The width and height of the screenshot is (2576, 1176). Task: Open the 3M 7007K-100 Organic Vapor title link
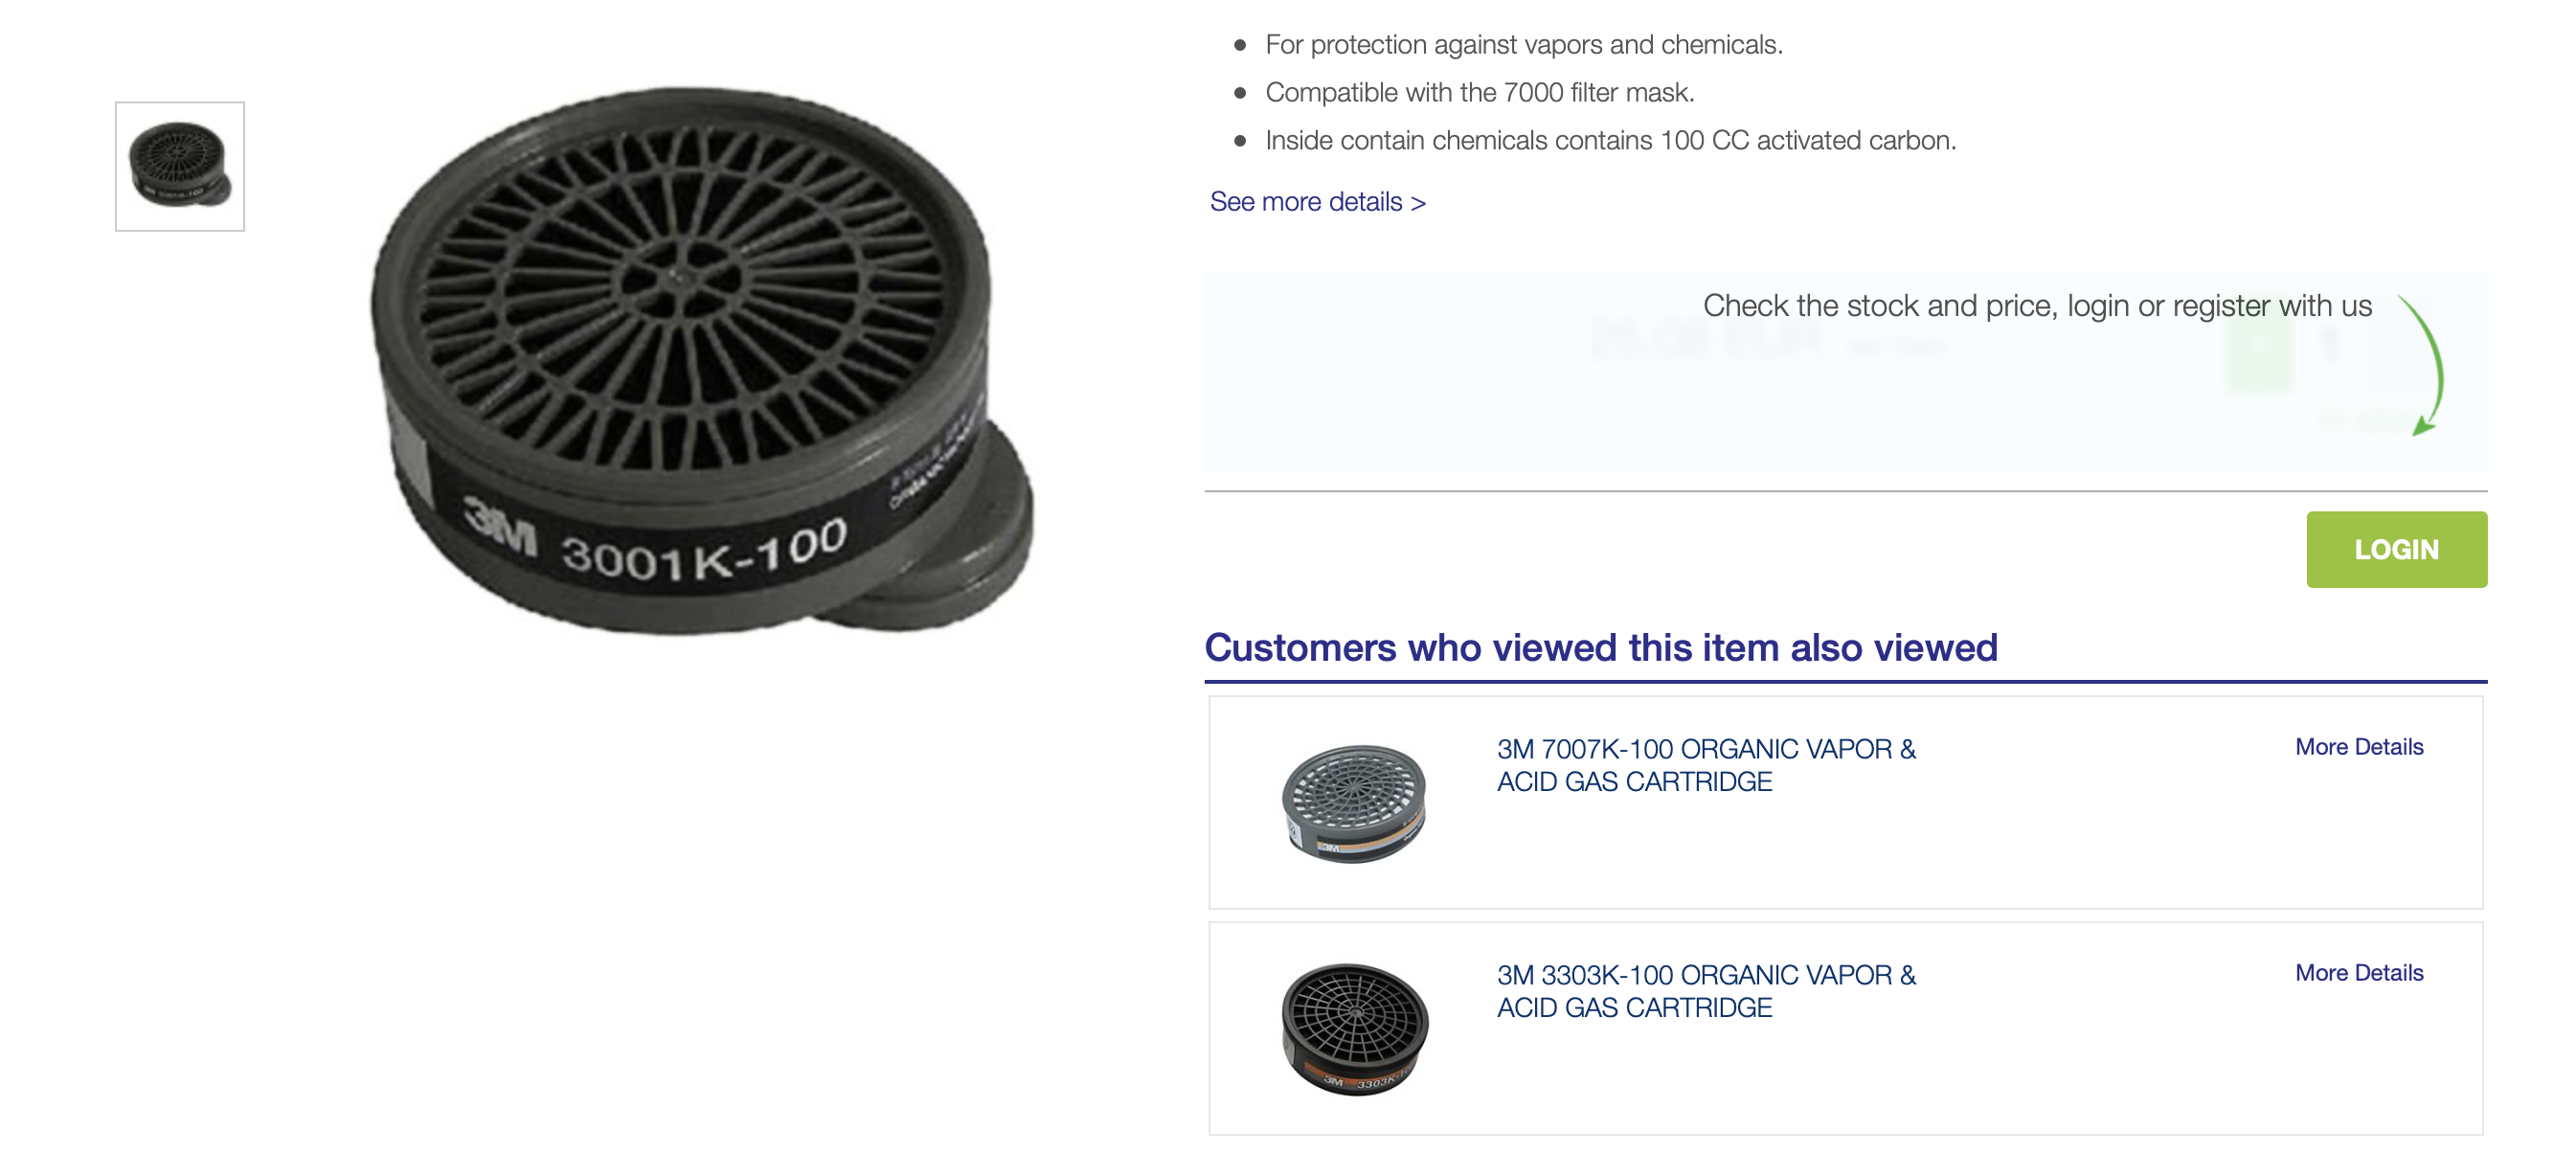pyautogui.click(x=1706, y=765)
